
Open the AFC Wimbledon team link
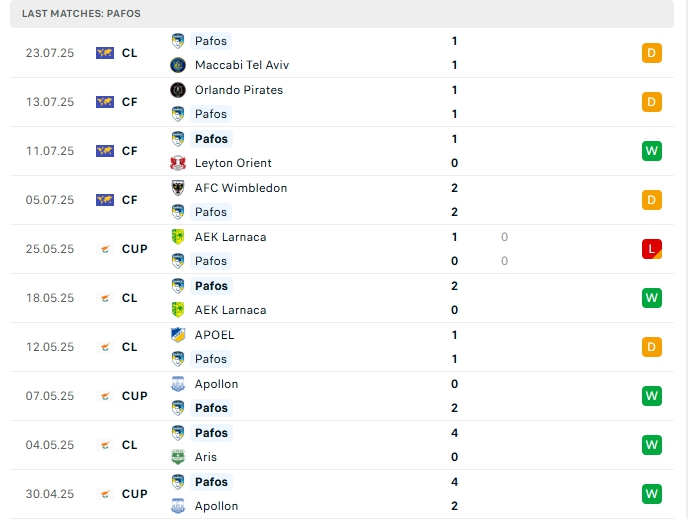coord(241,188)
